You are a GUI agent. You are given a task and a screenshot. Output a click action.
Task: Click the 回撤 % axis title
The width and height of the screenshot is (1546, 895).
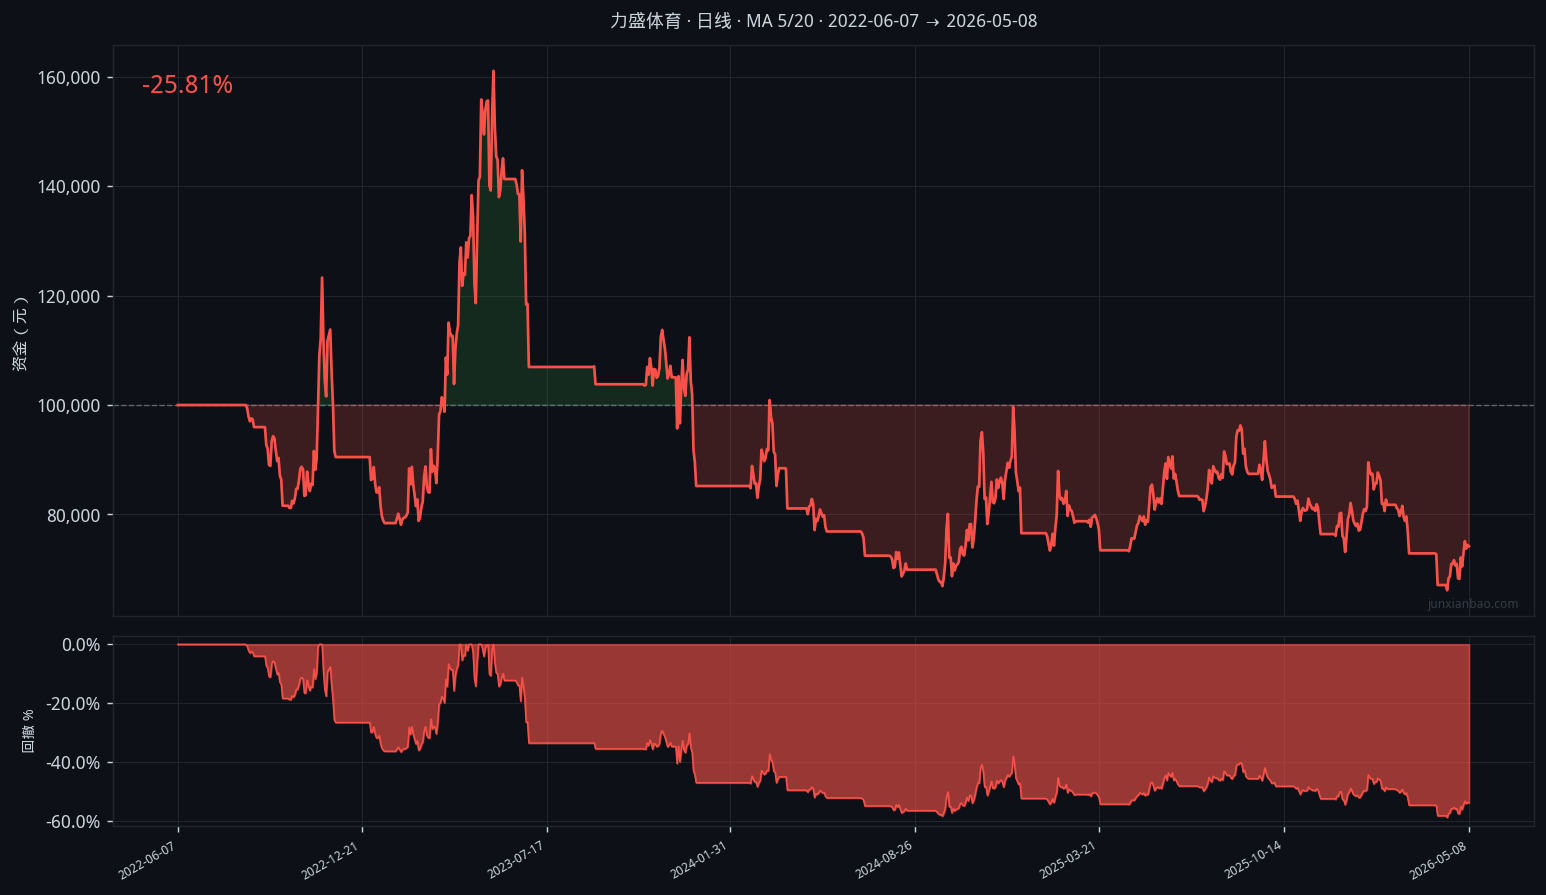(x=28, y=731)
